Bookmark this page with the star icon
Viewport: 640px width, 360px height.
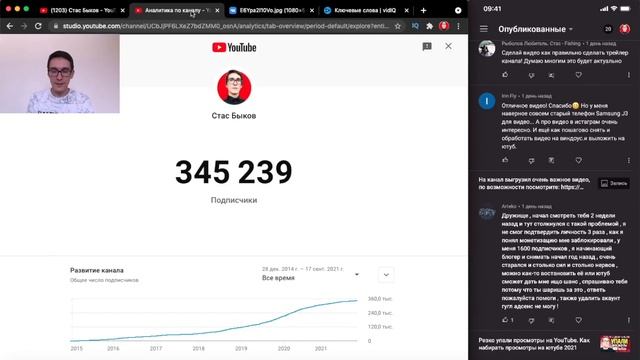(x=398, y=26)
